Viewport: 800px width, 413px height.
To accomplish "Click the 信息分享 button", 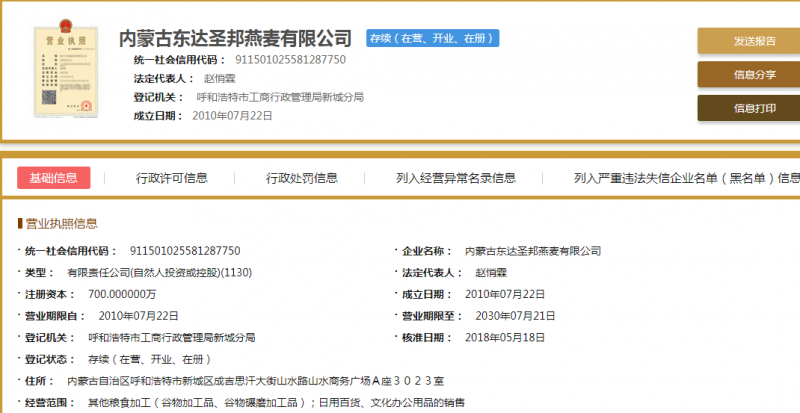I will coord(748,75).
